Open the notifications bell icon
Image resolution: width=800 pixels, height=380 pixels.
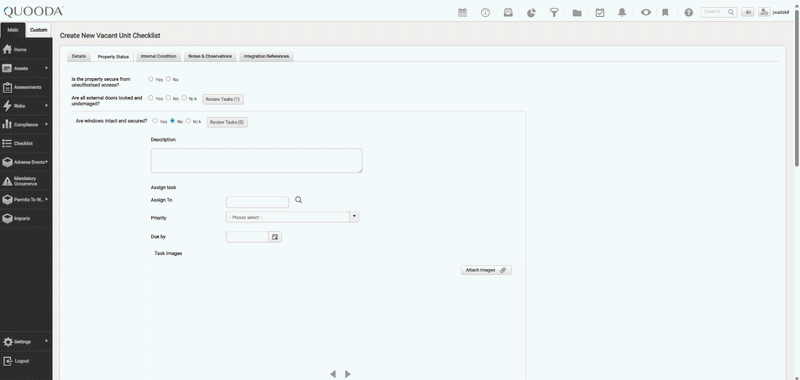click(622, 13)
